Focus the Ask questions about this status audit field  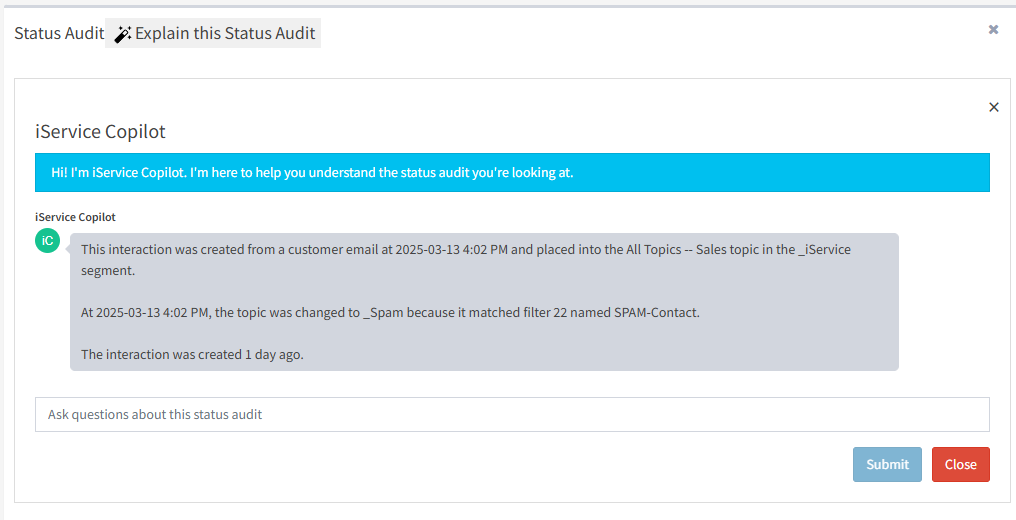[512, 414]
